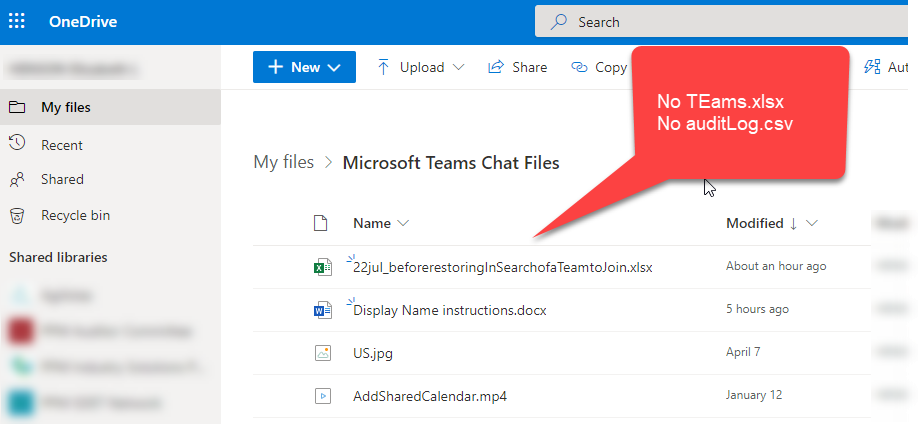Click the 'April 7' modified cell
This screenshot has width=918, height=424.
pyautogui.click(x=743, y=351)
